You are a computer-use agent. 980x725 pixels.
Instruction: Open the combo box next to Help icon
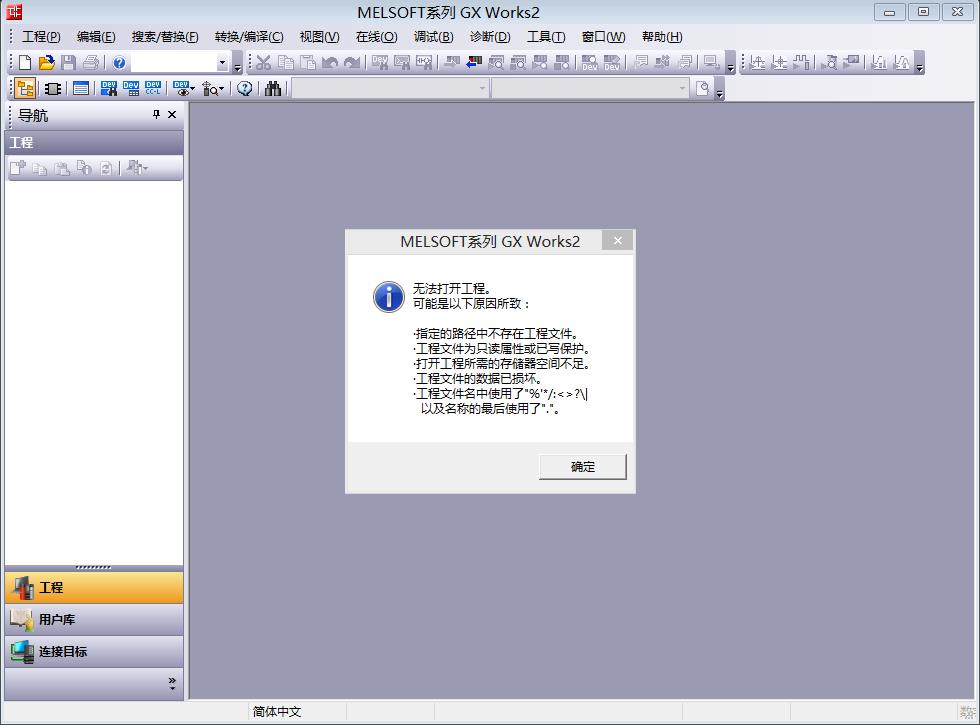tap(222, 62)
